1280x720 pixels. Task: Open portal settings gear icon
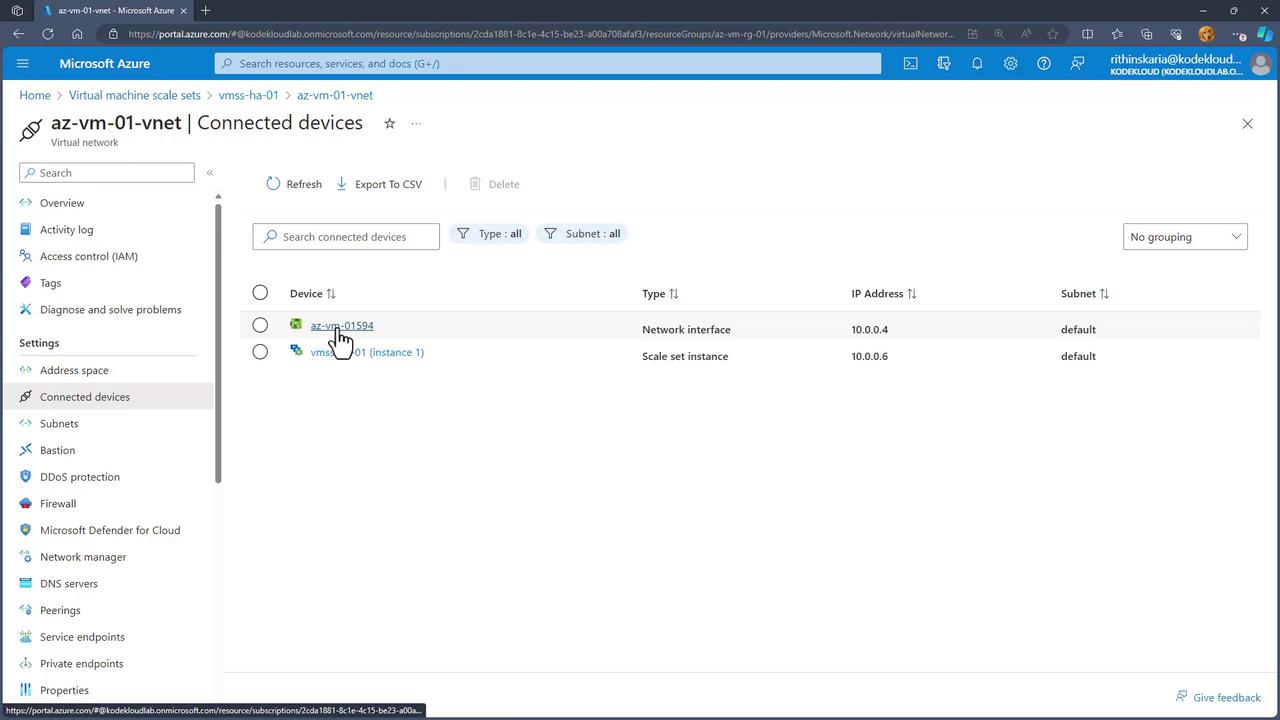click(x=1010, y=63)
